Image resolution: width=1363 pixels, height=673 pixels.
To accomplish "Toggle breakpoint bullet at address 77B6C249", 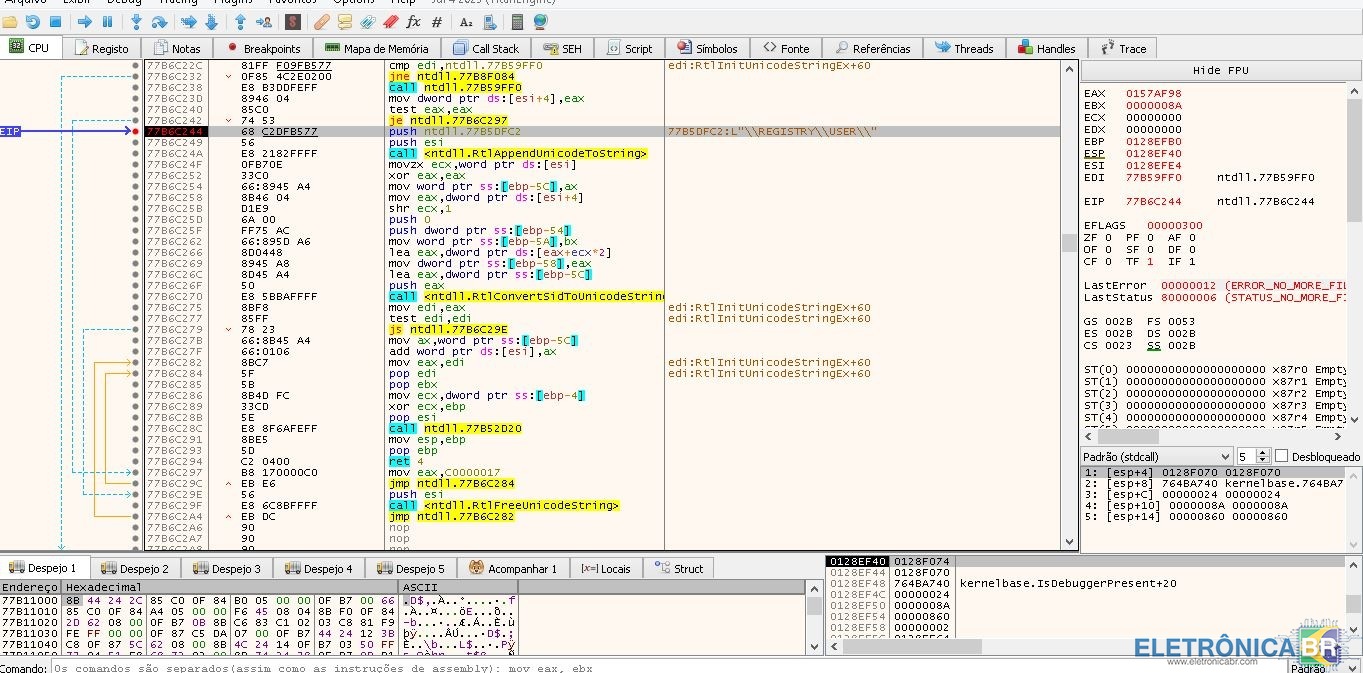I will [136, 142].
